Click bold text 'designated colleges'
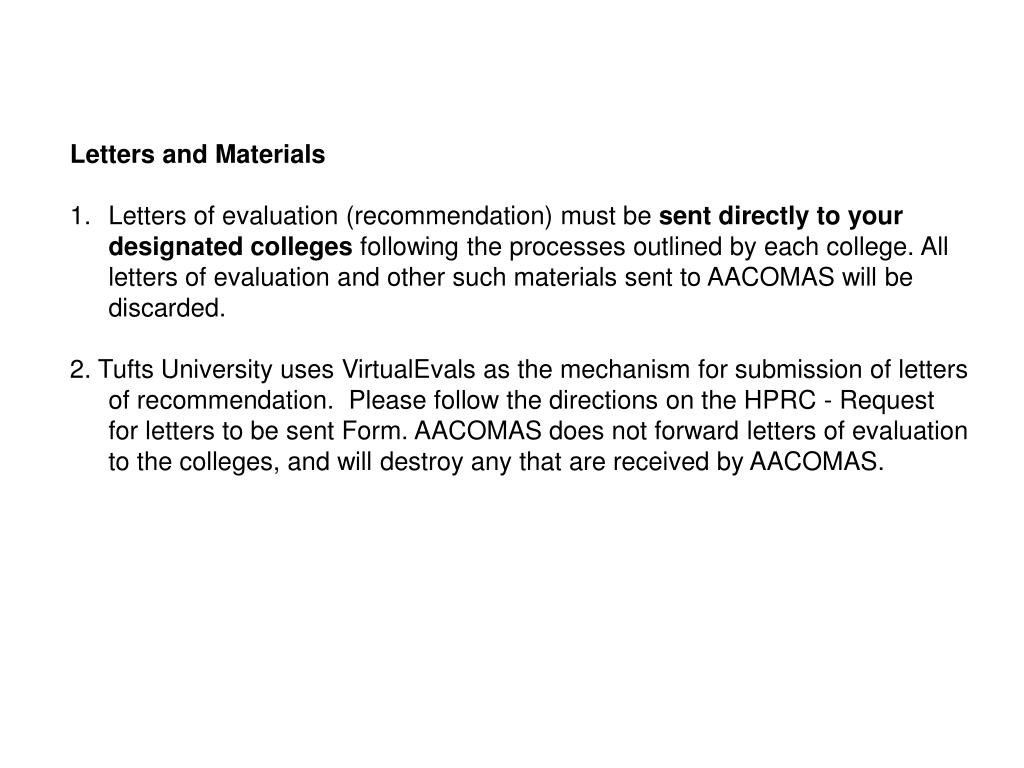Viewport: 1024px width, 768px height. [x=230, y=247]
